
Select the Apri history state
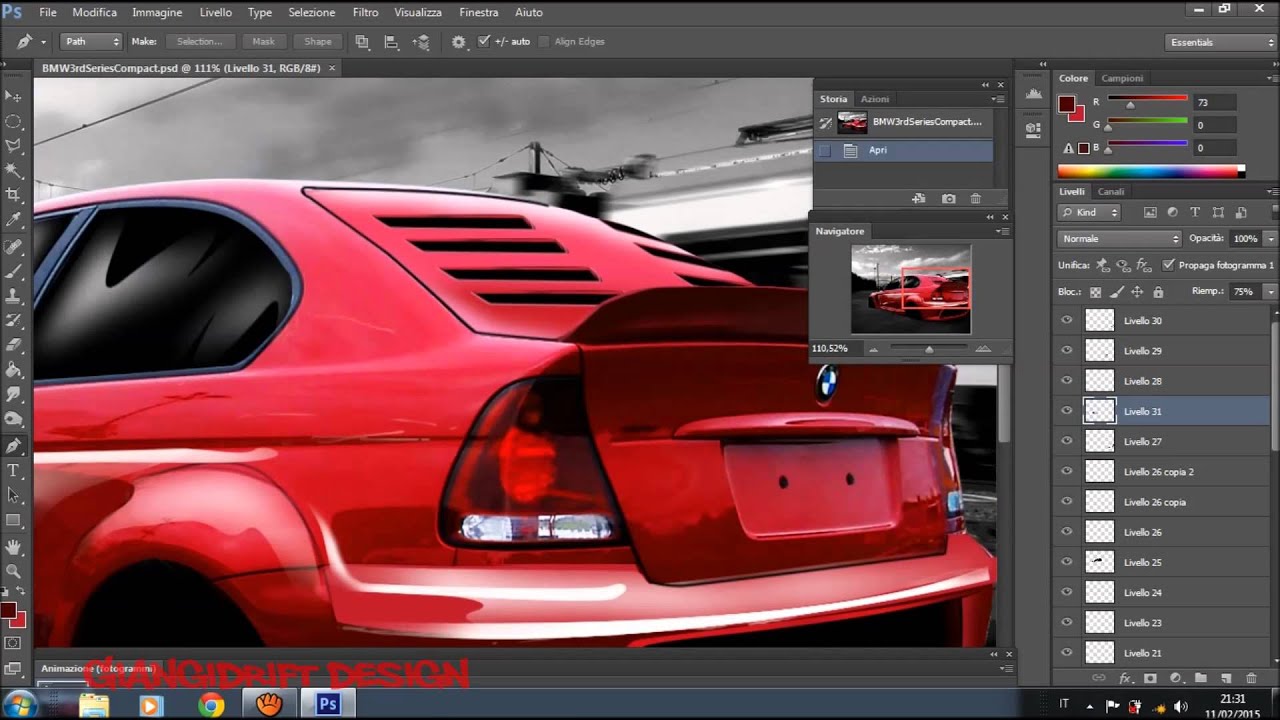pyautogui.click(x=905, y=150)
